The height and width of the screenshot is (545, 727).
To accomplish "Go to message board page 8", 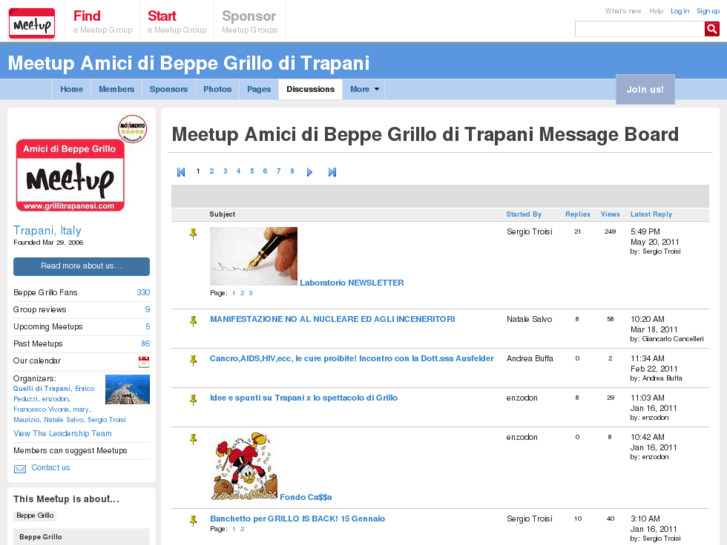I will (x=292, y=171).
